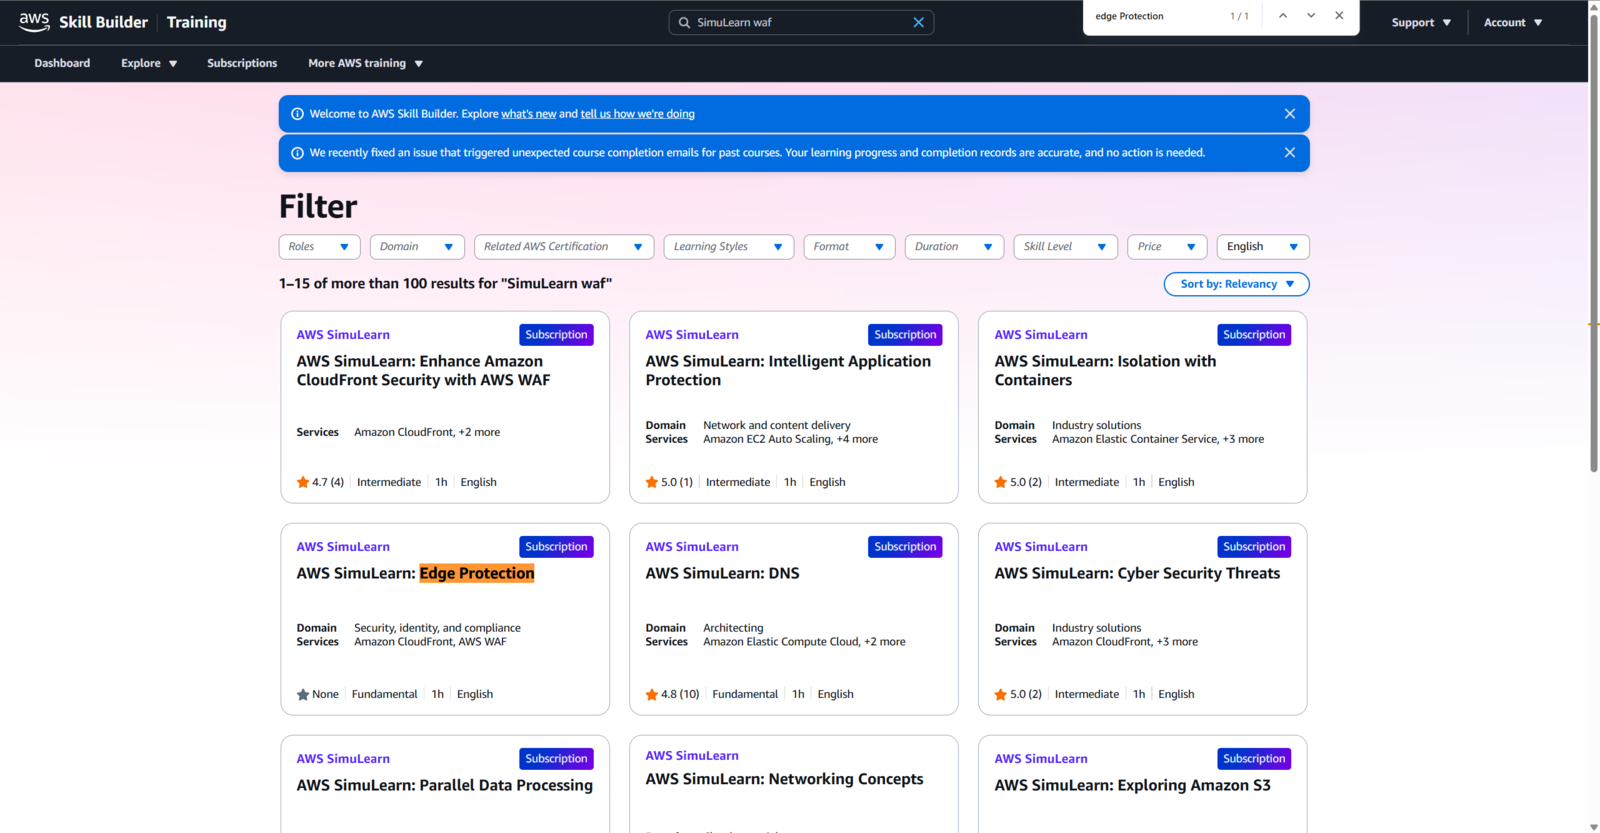This screenshot has height=833, width=1600.
Task: Click Amazon CloudFront, AWS WAF services text
Action: pos(430,642)
